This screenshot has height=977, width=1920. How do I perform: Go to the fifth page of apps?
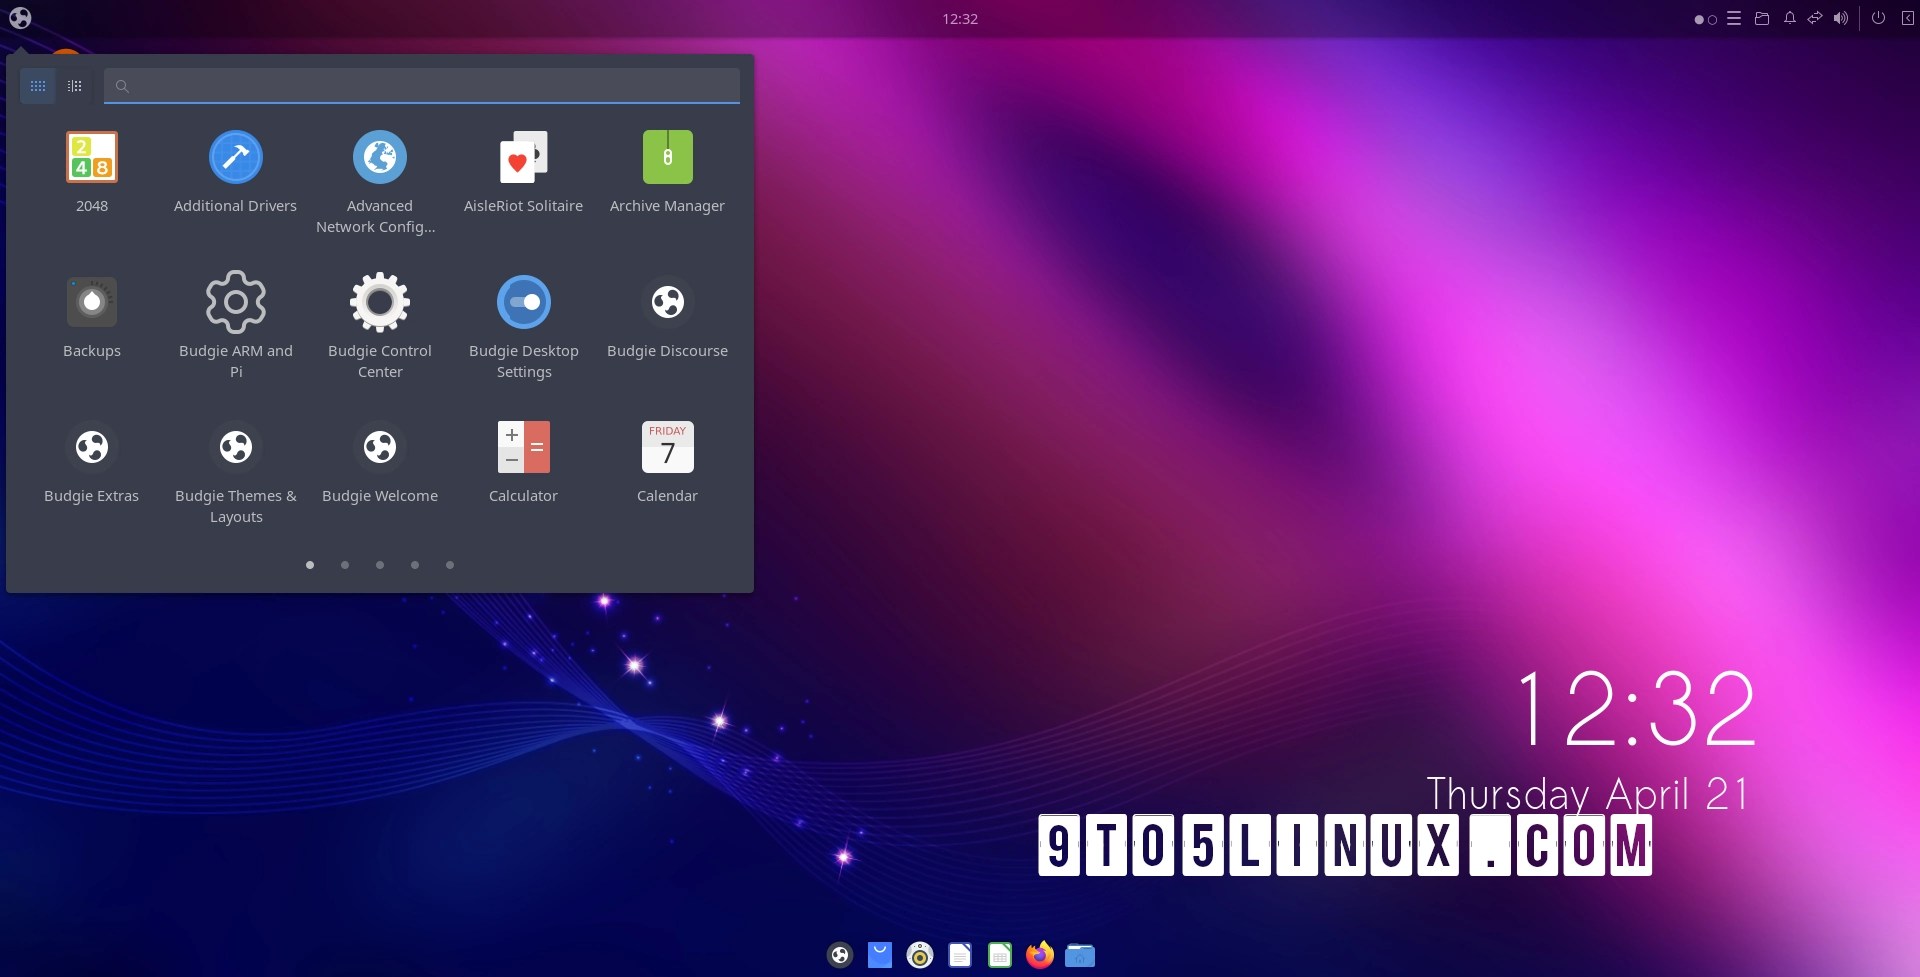point(450,565)
